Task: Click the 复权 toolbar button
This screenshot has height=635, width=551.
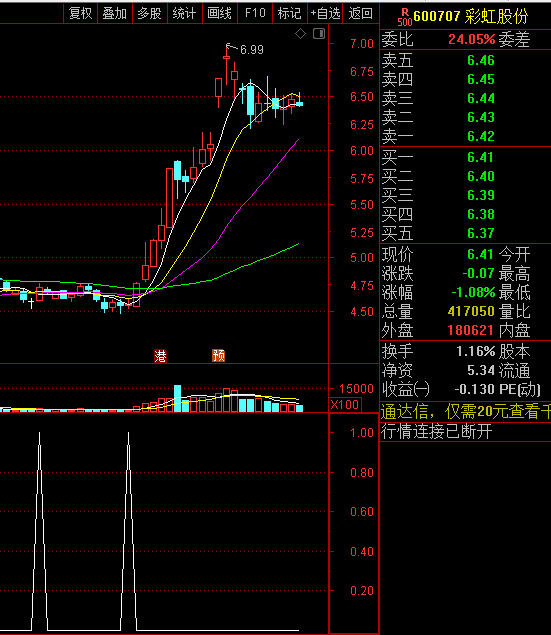Action: pyautogui.click(x=80, y=13)
